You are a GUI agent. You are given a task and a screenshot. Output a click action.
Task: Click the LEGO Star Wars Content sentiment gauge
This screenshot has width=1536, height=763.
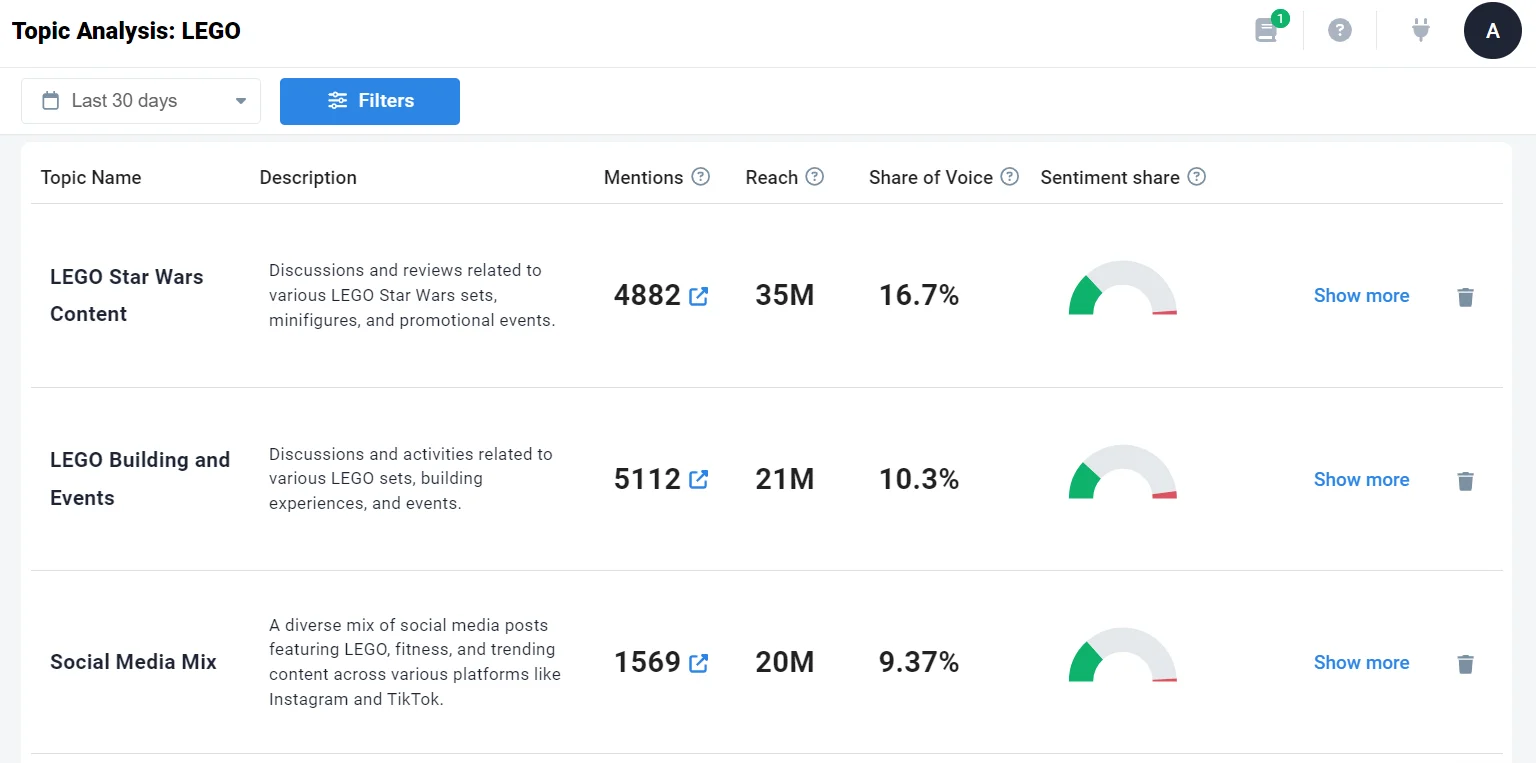tap(1123, 289)
